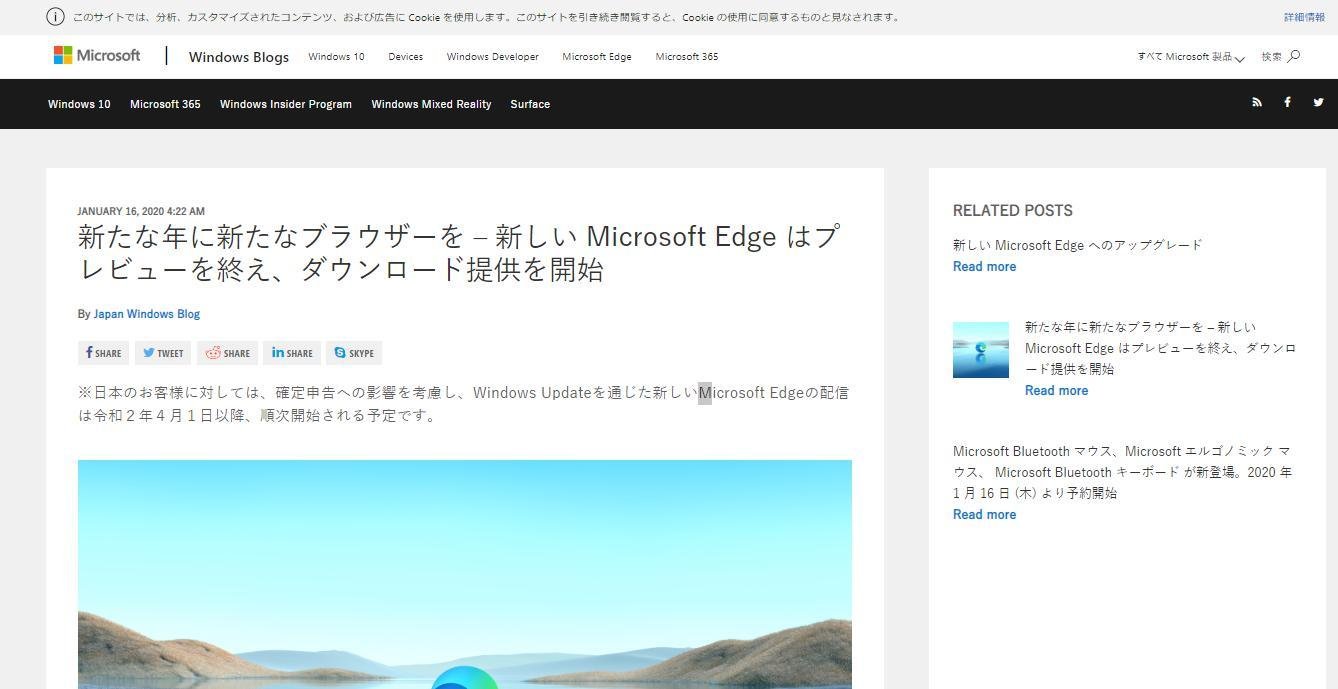
Task: Click the search magnifier icon
Action: [x=1294, y=56]
